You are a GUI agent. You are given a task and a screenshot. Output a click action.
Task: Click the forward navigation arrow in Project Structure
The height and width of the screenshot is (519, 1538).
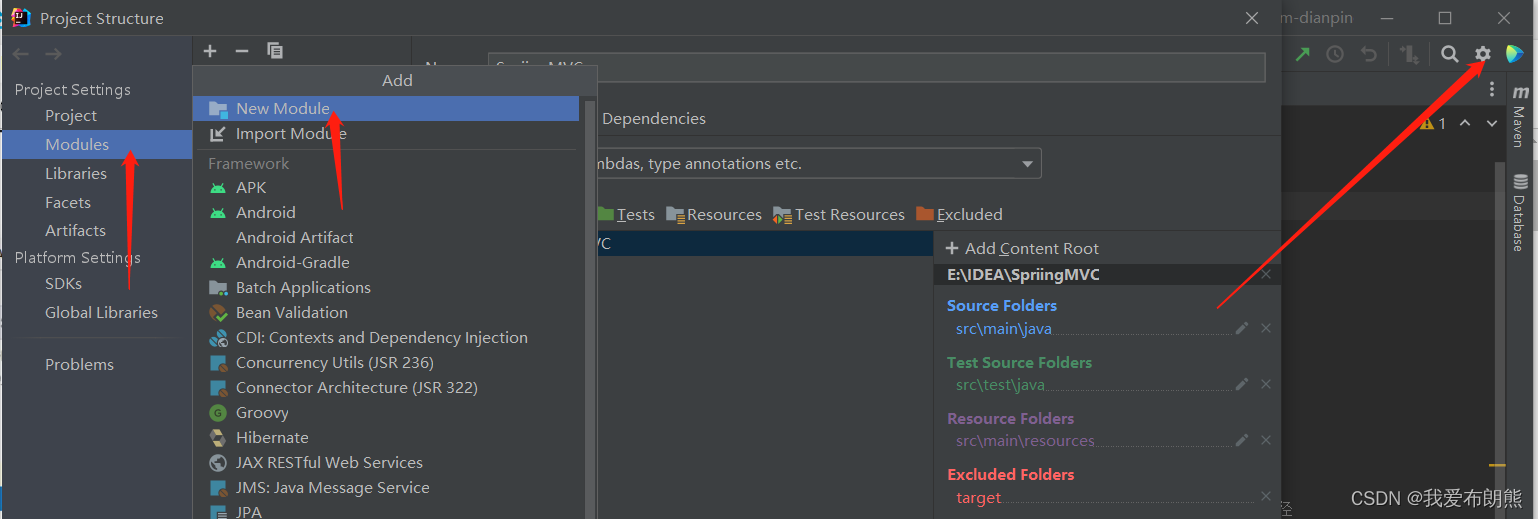[53, 54]
